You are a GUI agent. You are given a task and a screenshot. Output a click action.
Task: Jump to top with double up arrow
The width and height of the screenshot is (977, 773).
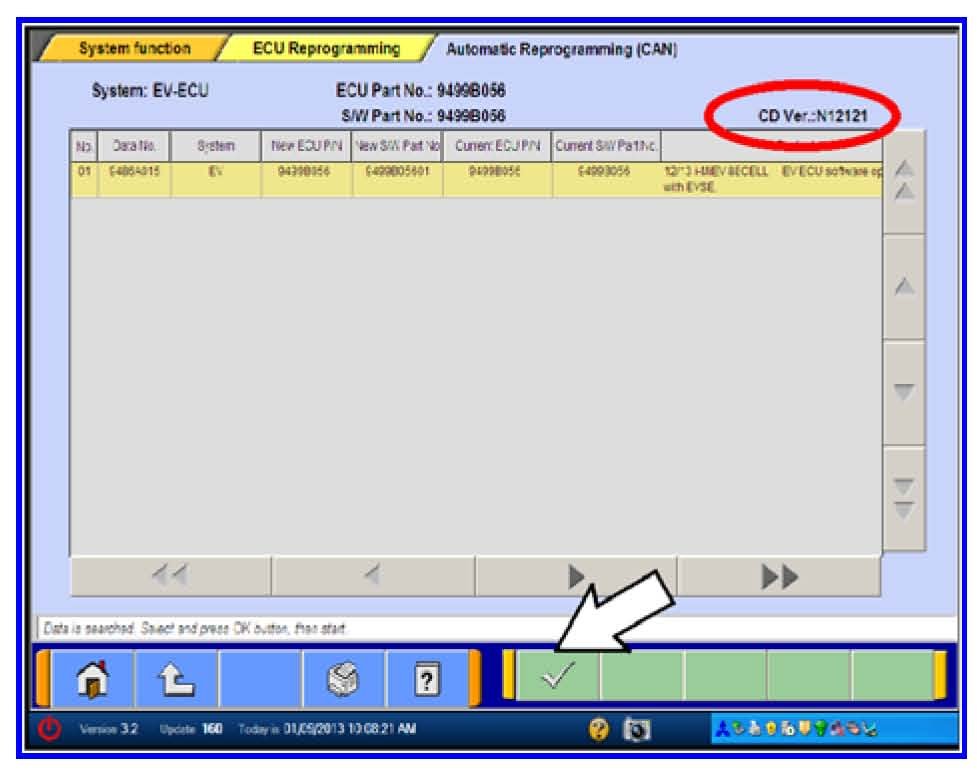point(903,182)
